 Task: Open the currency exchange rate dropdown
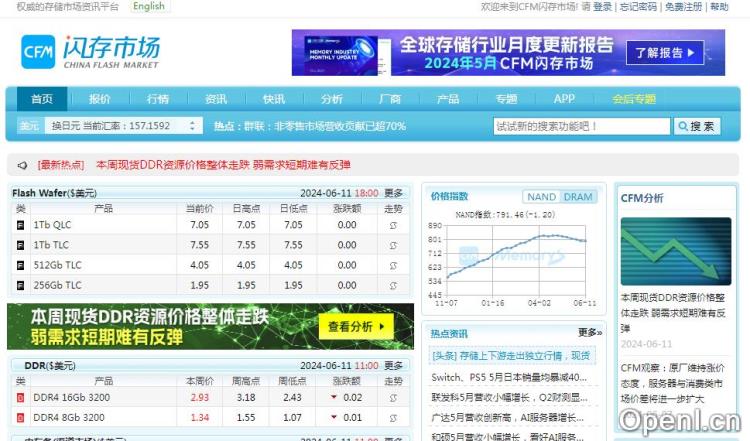pos(123,126)
